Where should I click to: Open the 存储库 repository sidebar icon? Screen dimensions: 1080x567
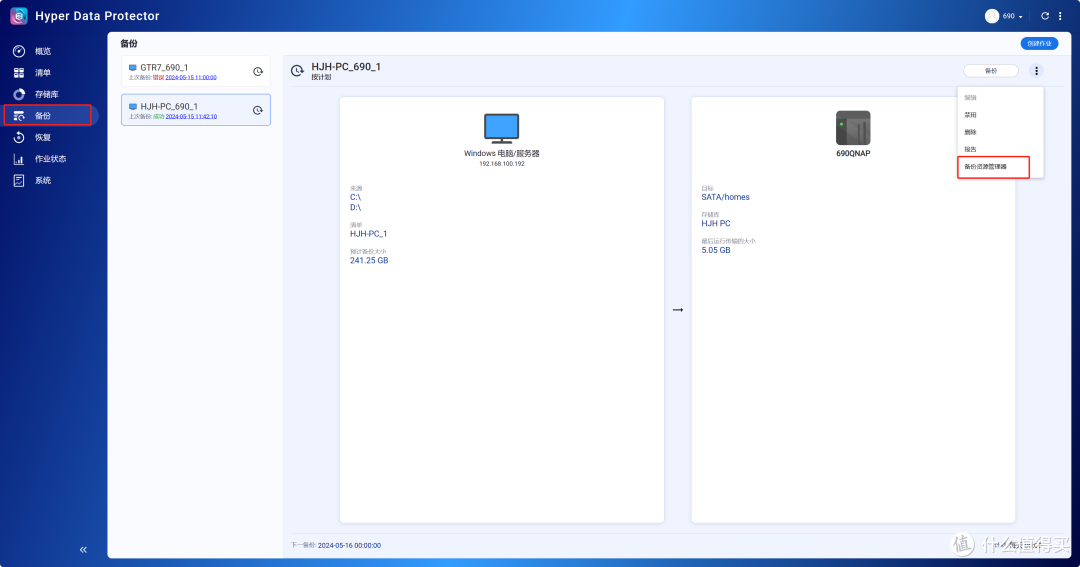(19, 94)
